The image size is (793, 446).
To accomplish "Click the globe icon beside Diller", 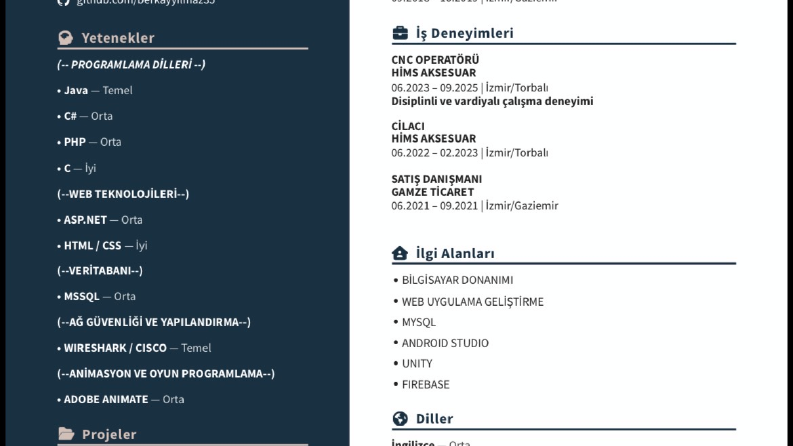I will coord(400,419).
